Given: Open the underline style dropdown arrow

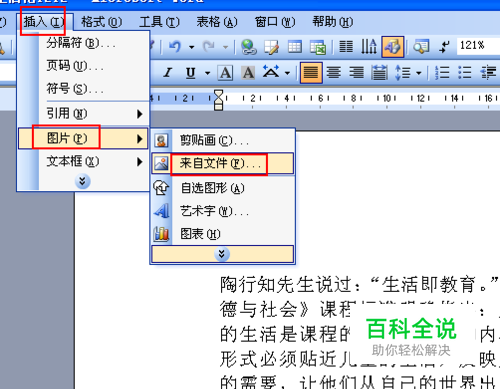Looking at the screenshot, I should pyautogui.click(x=207, y=73).
